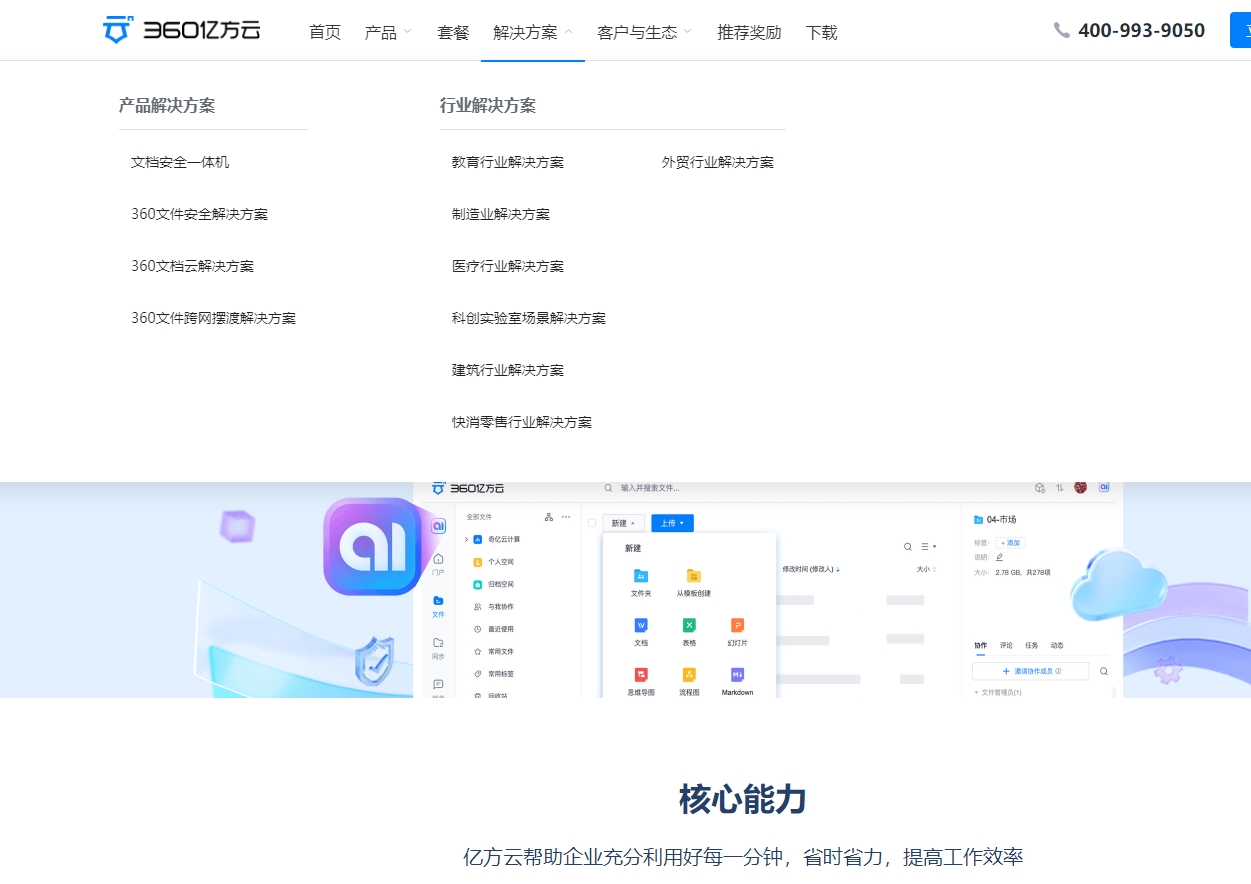This screenshot has height=884, width=1251.
Task: Sort by the 修改时间 column header
Action: point(810,569)
